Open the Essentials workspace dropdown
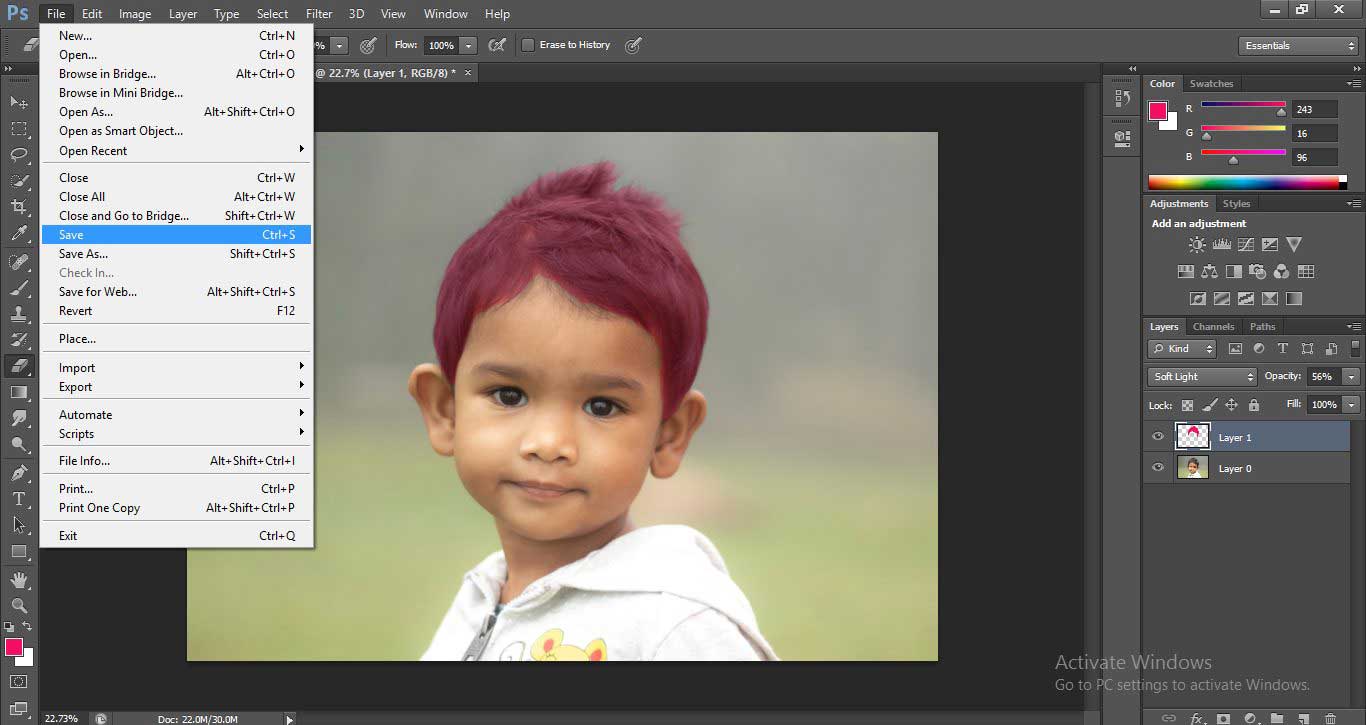This screenshot has width=1366, height=725. click(x=1297, y=45)
